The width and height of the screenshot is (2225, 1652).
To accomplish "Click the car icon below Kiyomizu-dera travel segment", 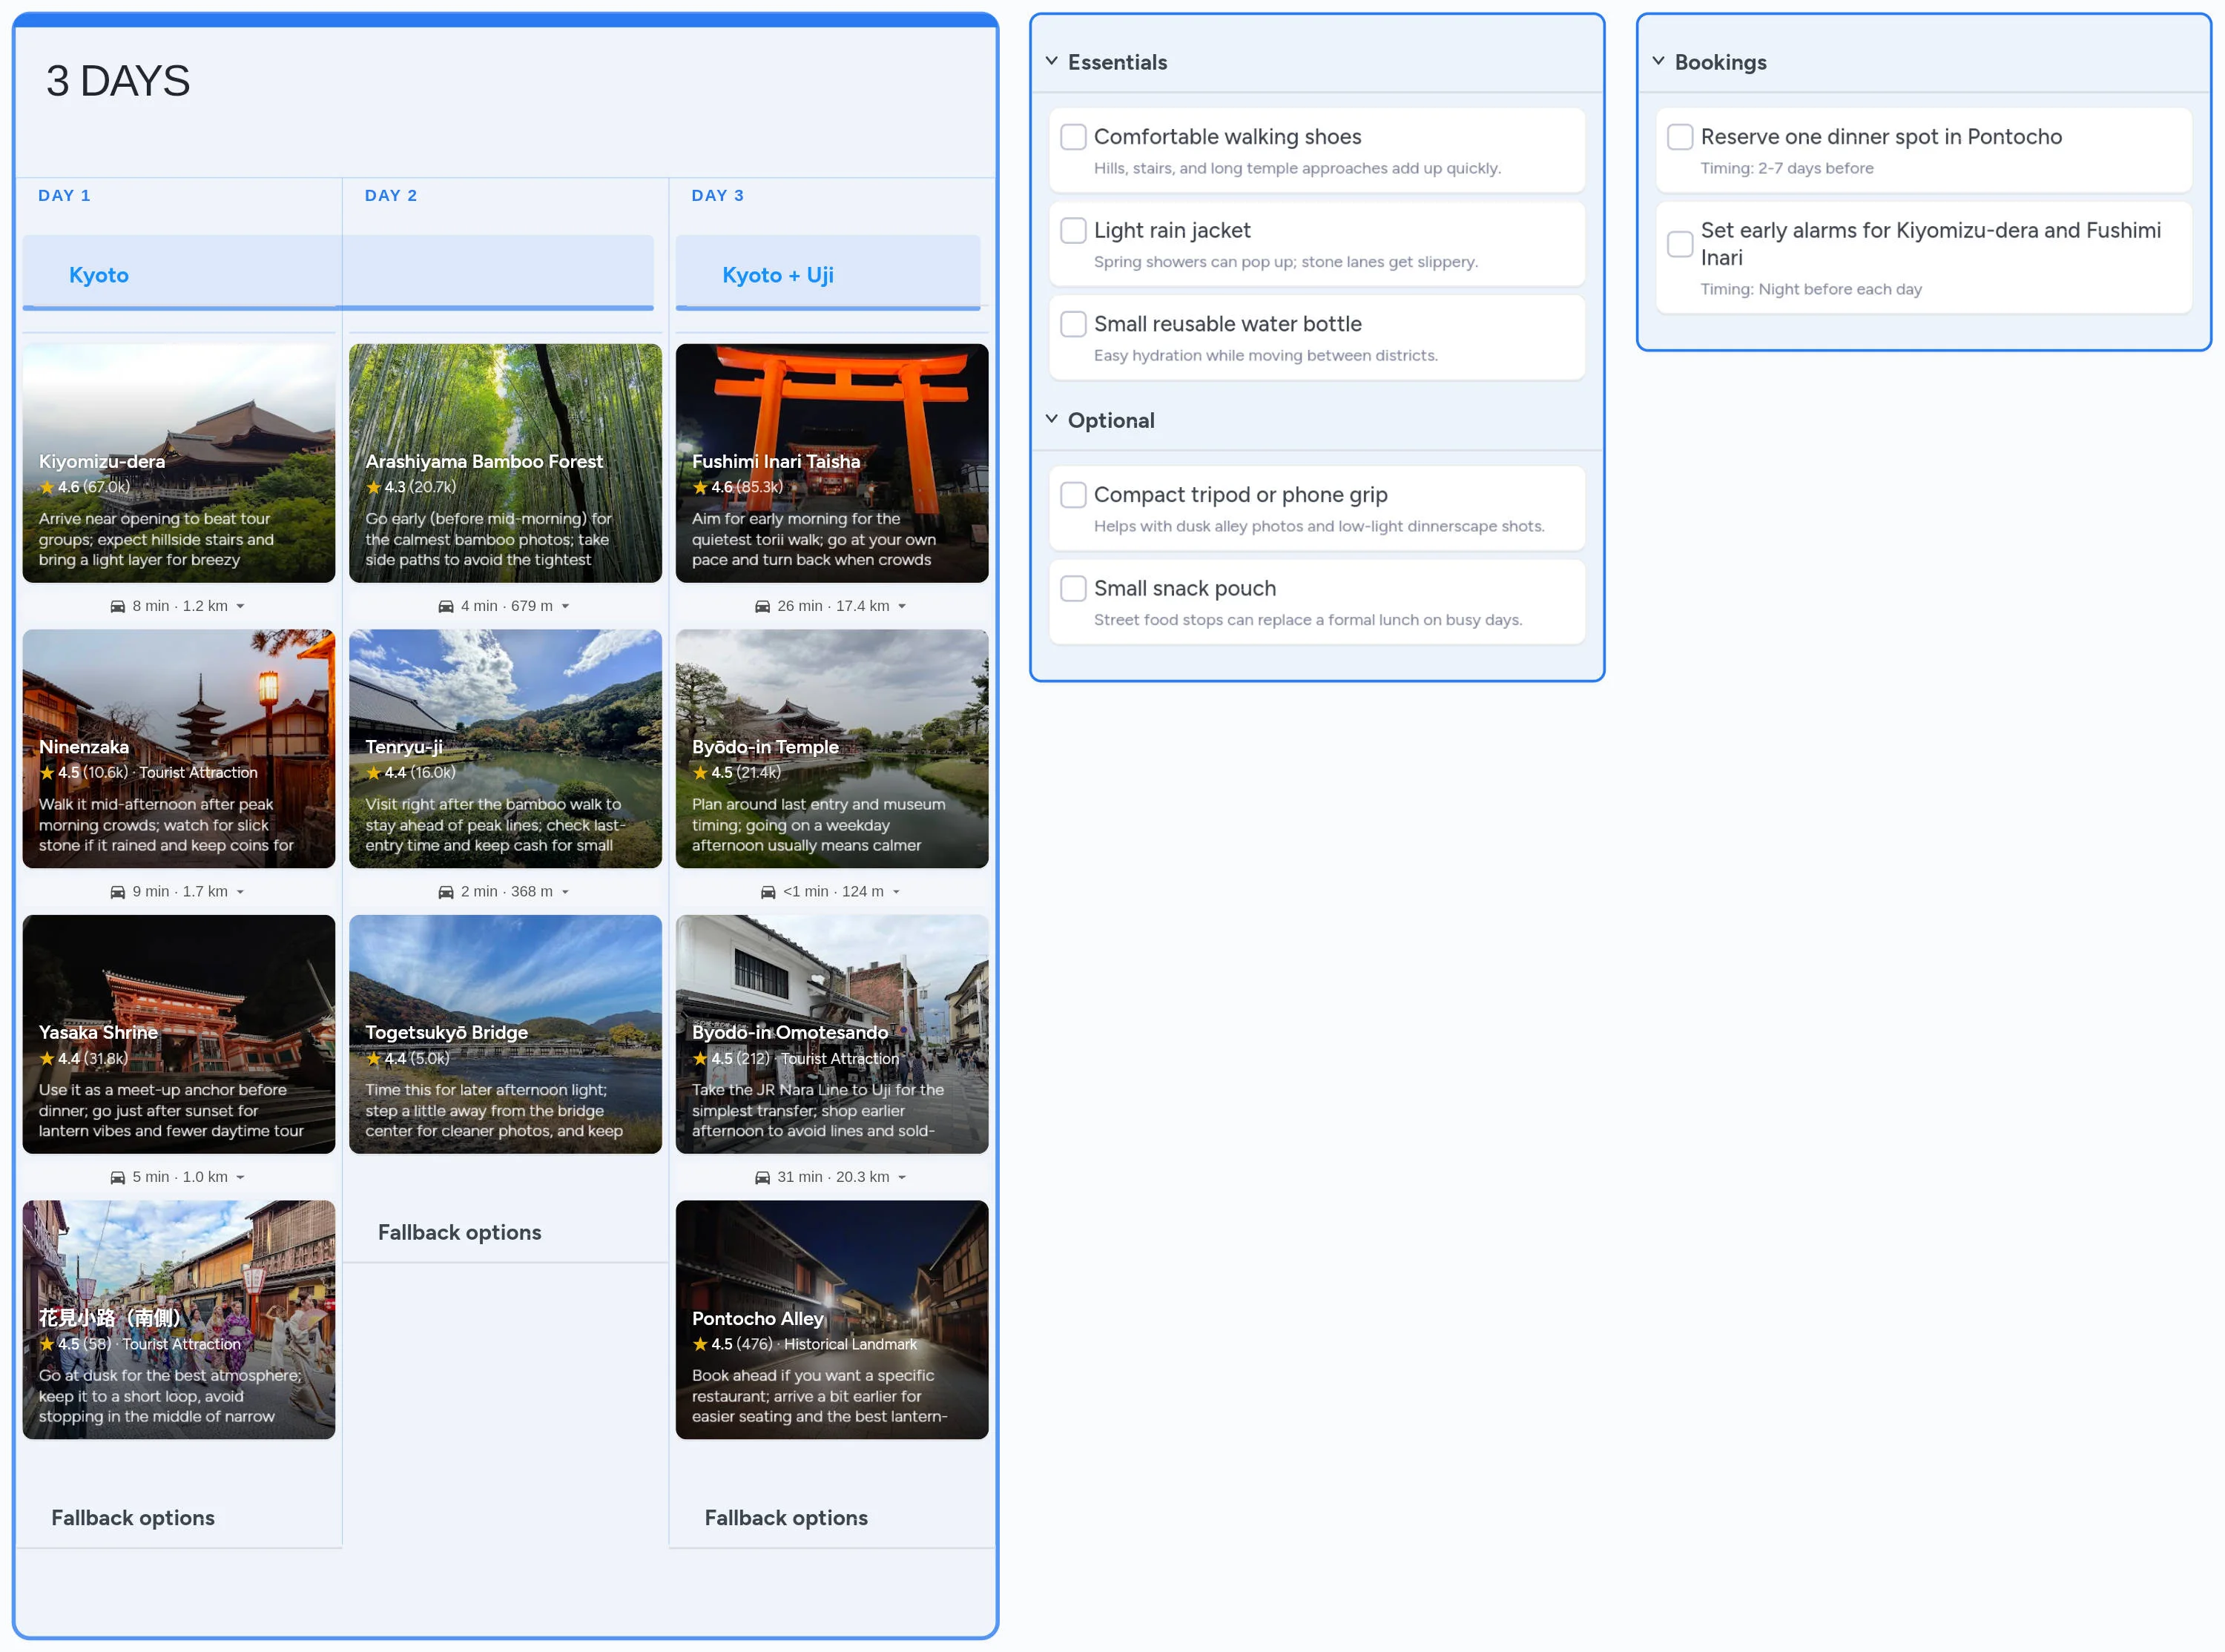I will (117, 605).
